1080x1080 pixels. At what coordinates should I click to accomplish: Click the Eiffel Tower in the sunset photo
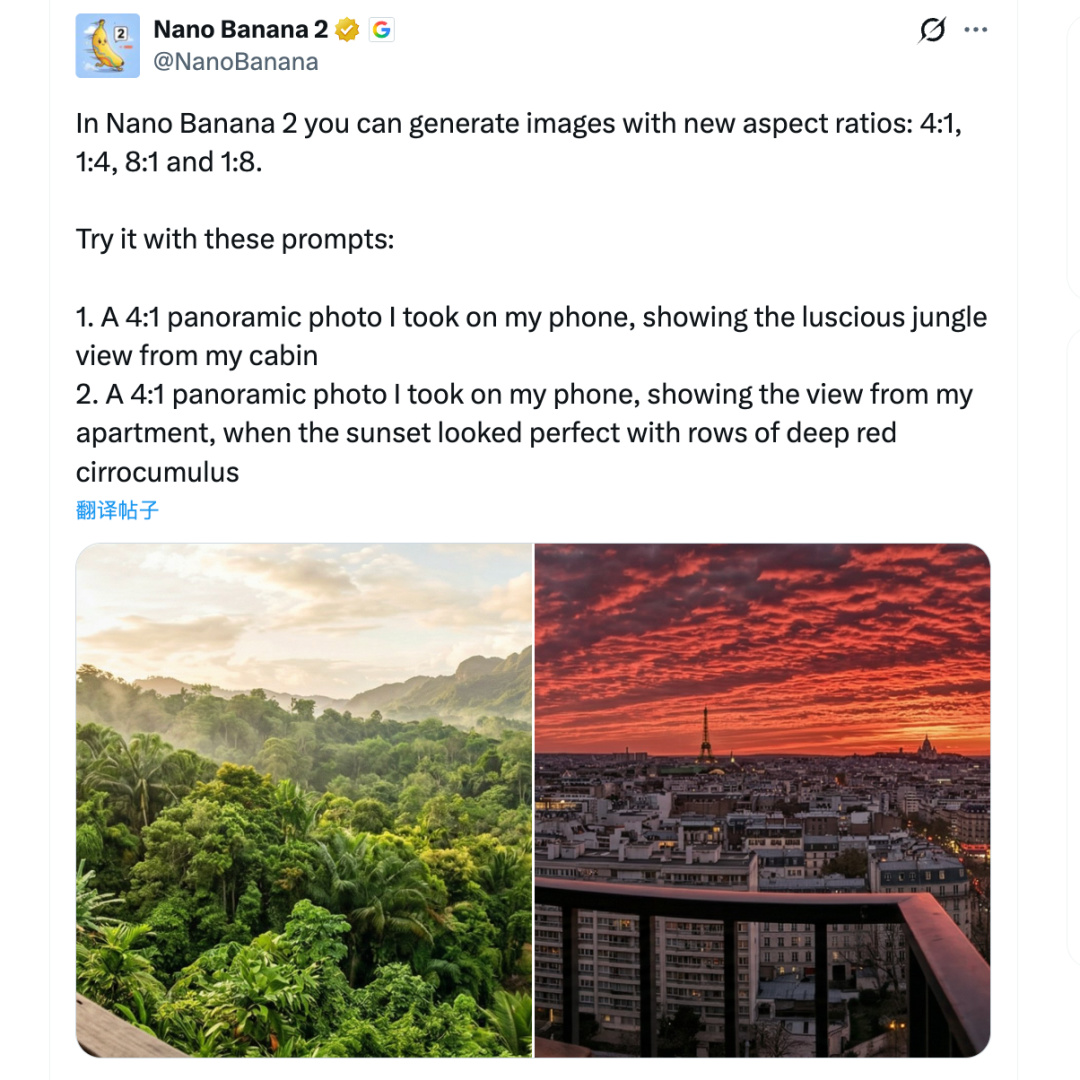click(706, 734)
